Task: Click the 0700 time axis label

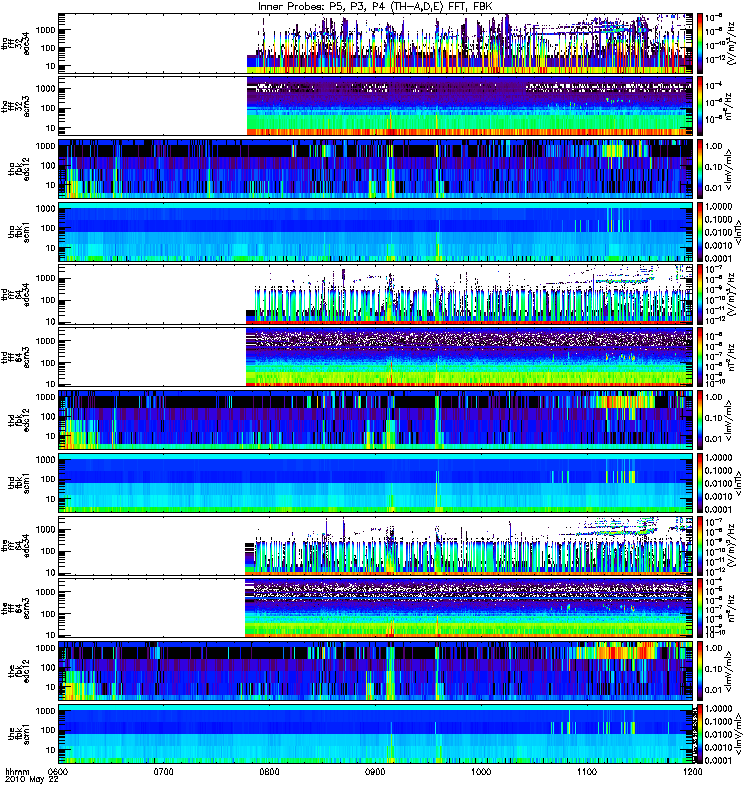Action: tap(164, 771)
